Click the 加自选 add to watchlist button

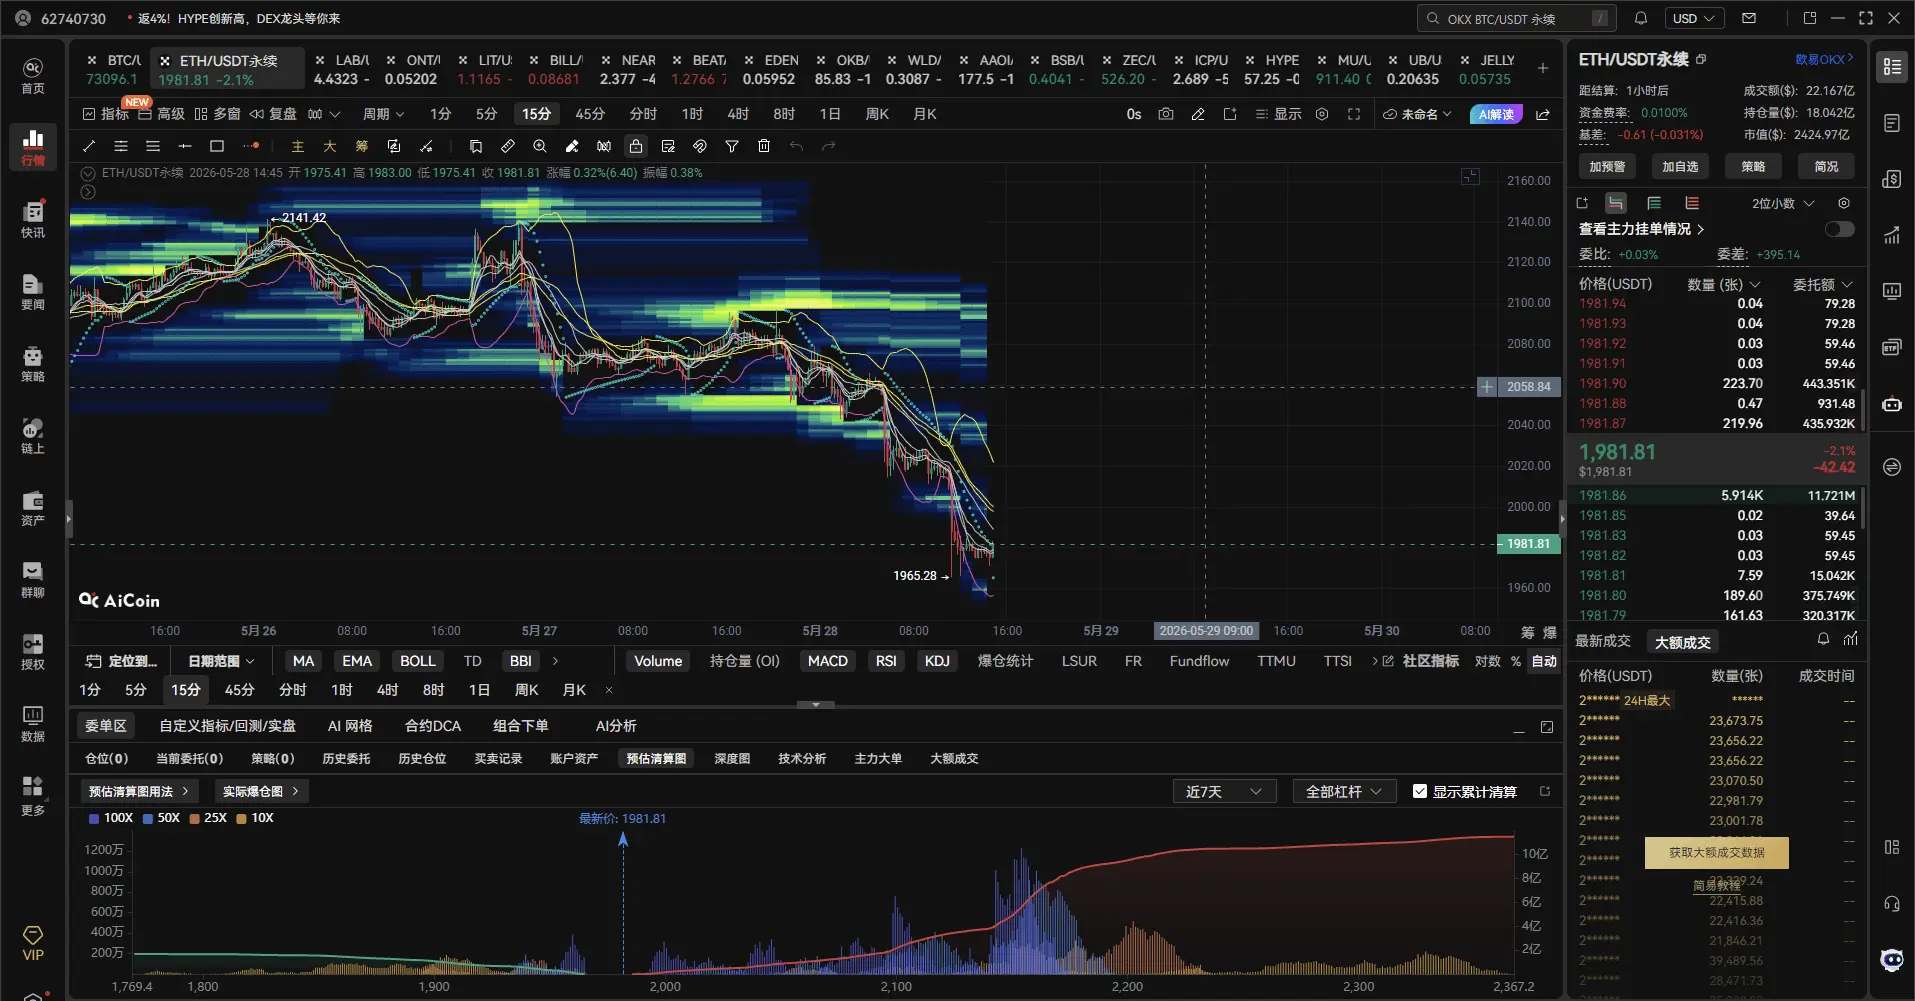point(1680,167)
